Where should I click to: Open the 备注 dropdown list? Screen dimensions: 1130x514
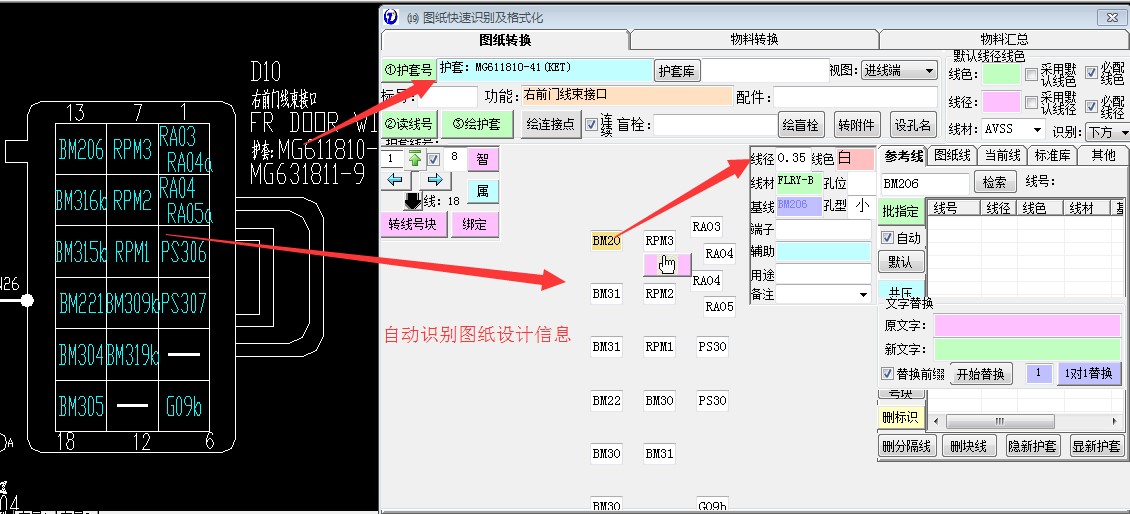point(864,295)
